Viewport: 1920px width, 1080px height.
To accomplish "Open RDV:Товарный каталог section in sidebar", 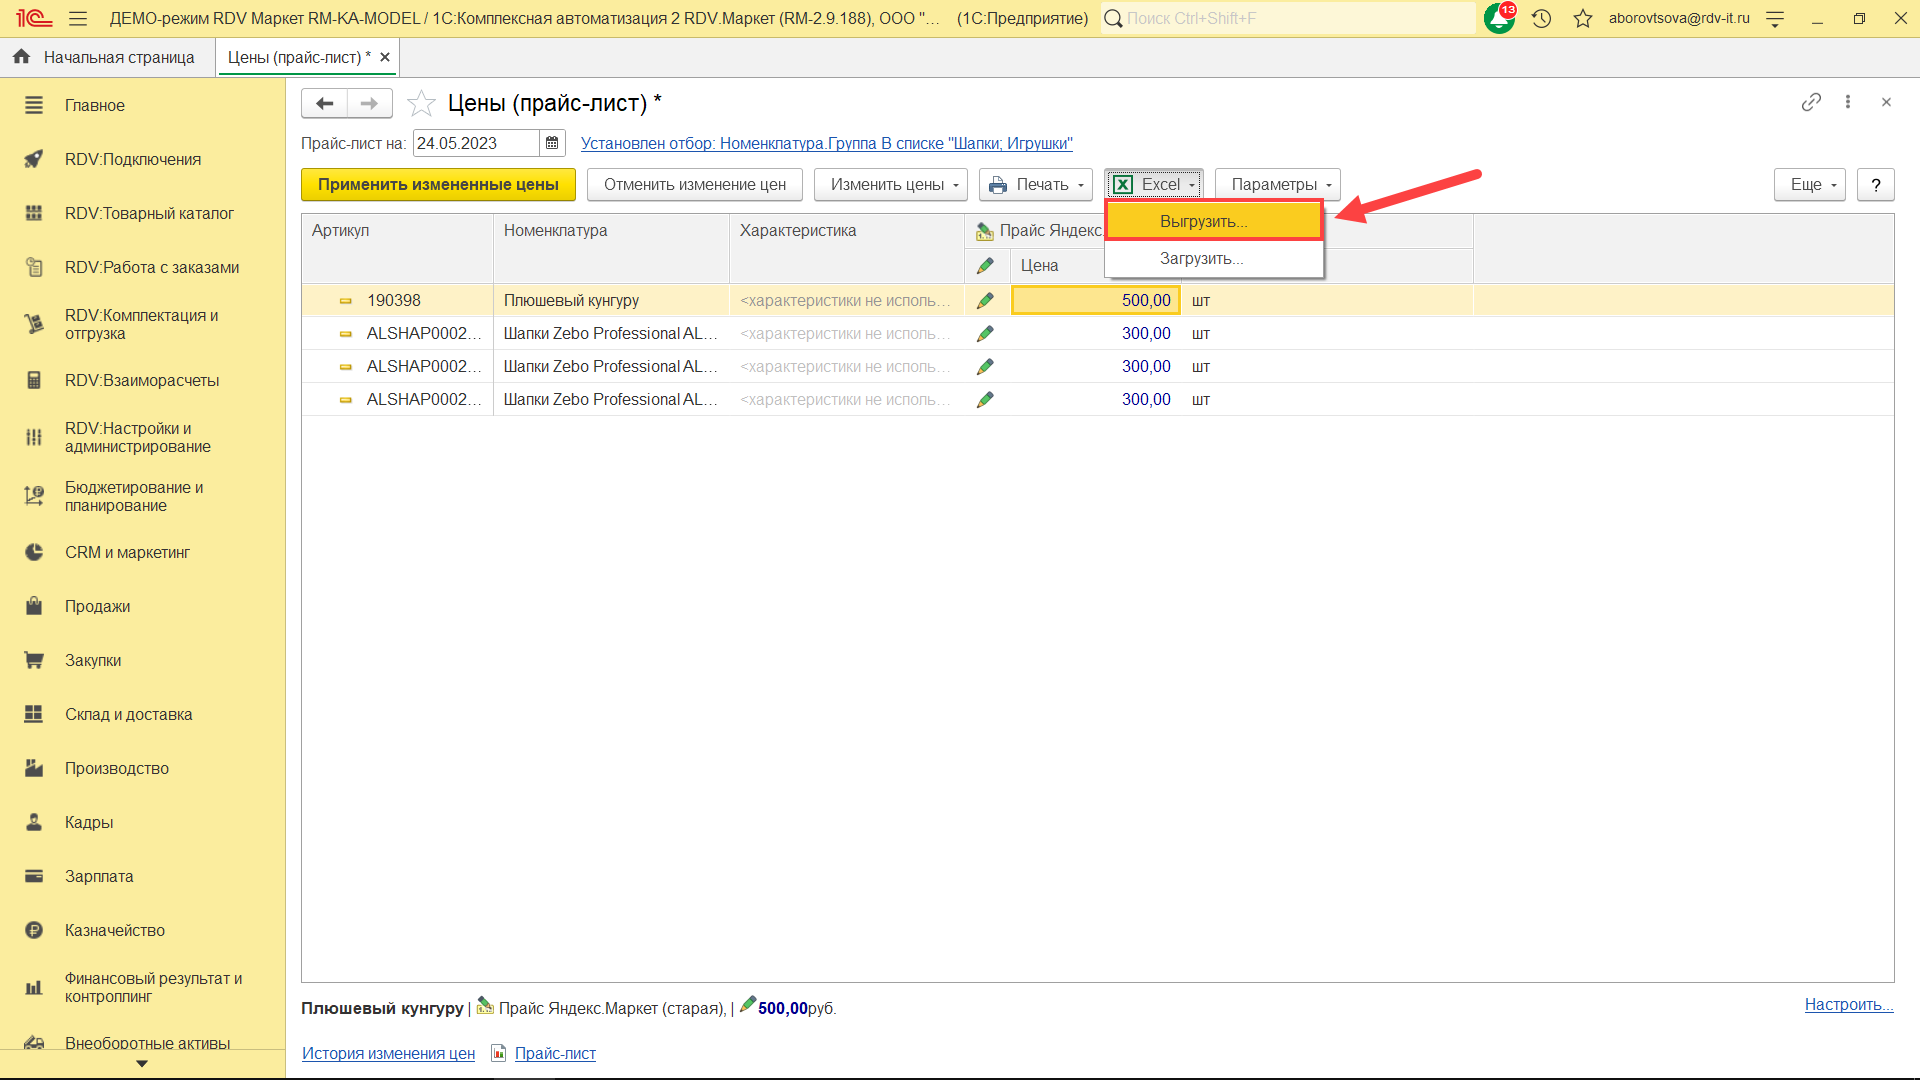I will [x=149, y=213].
